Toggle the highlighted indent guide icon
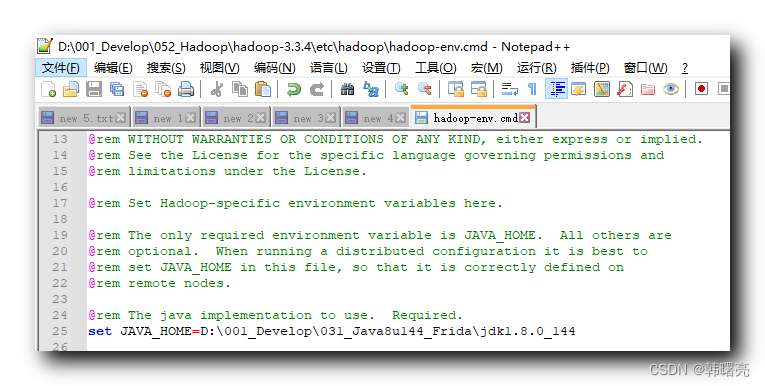 tap(556, 89)
